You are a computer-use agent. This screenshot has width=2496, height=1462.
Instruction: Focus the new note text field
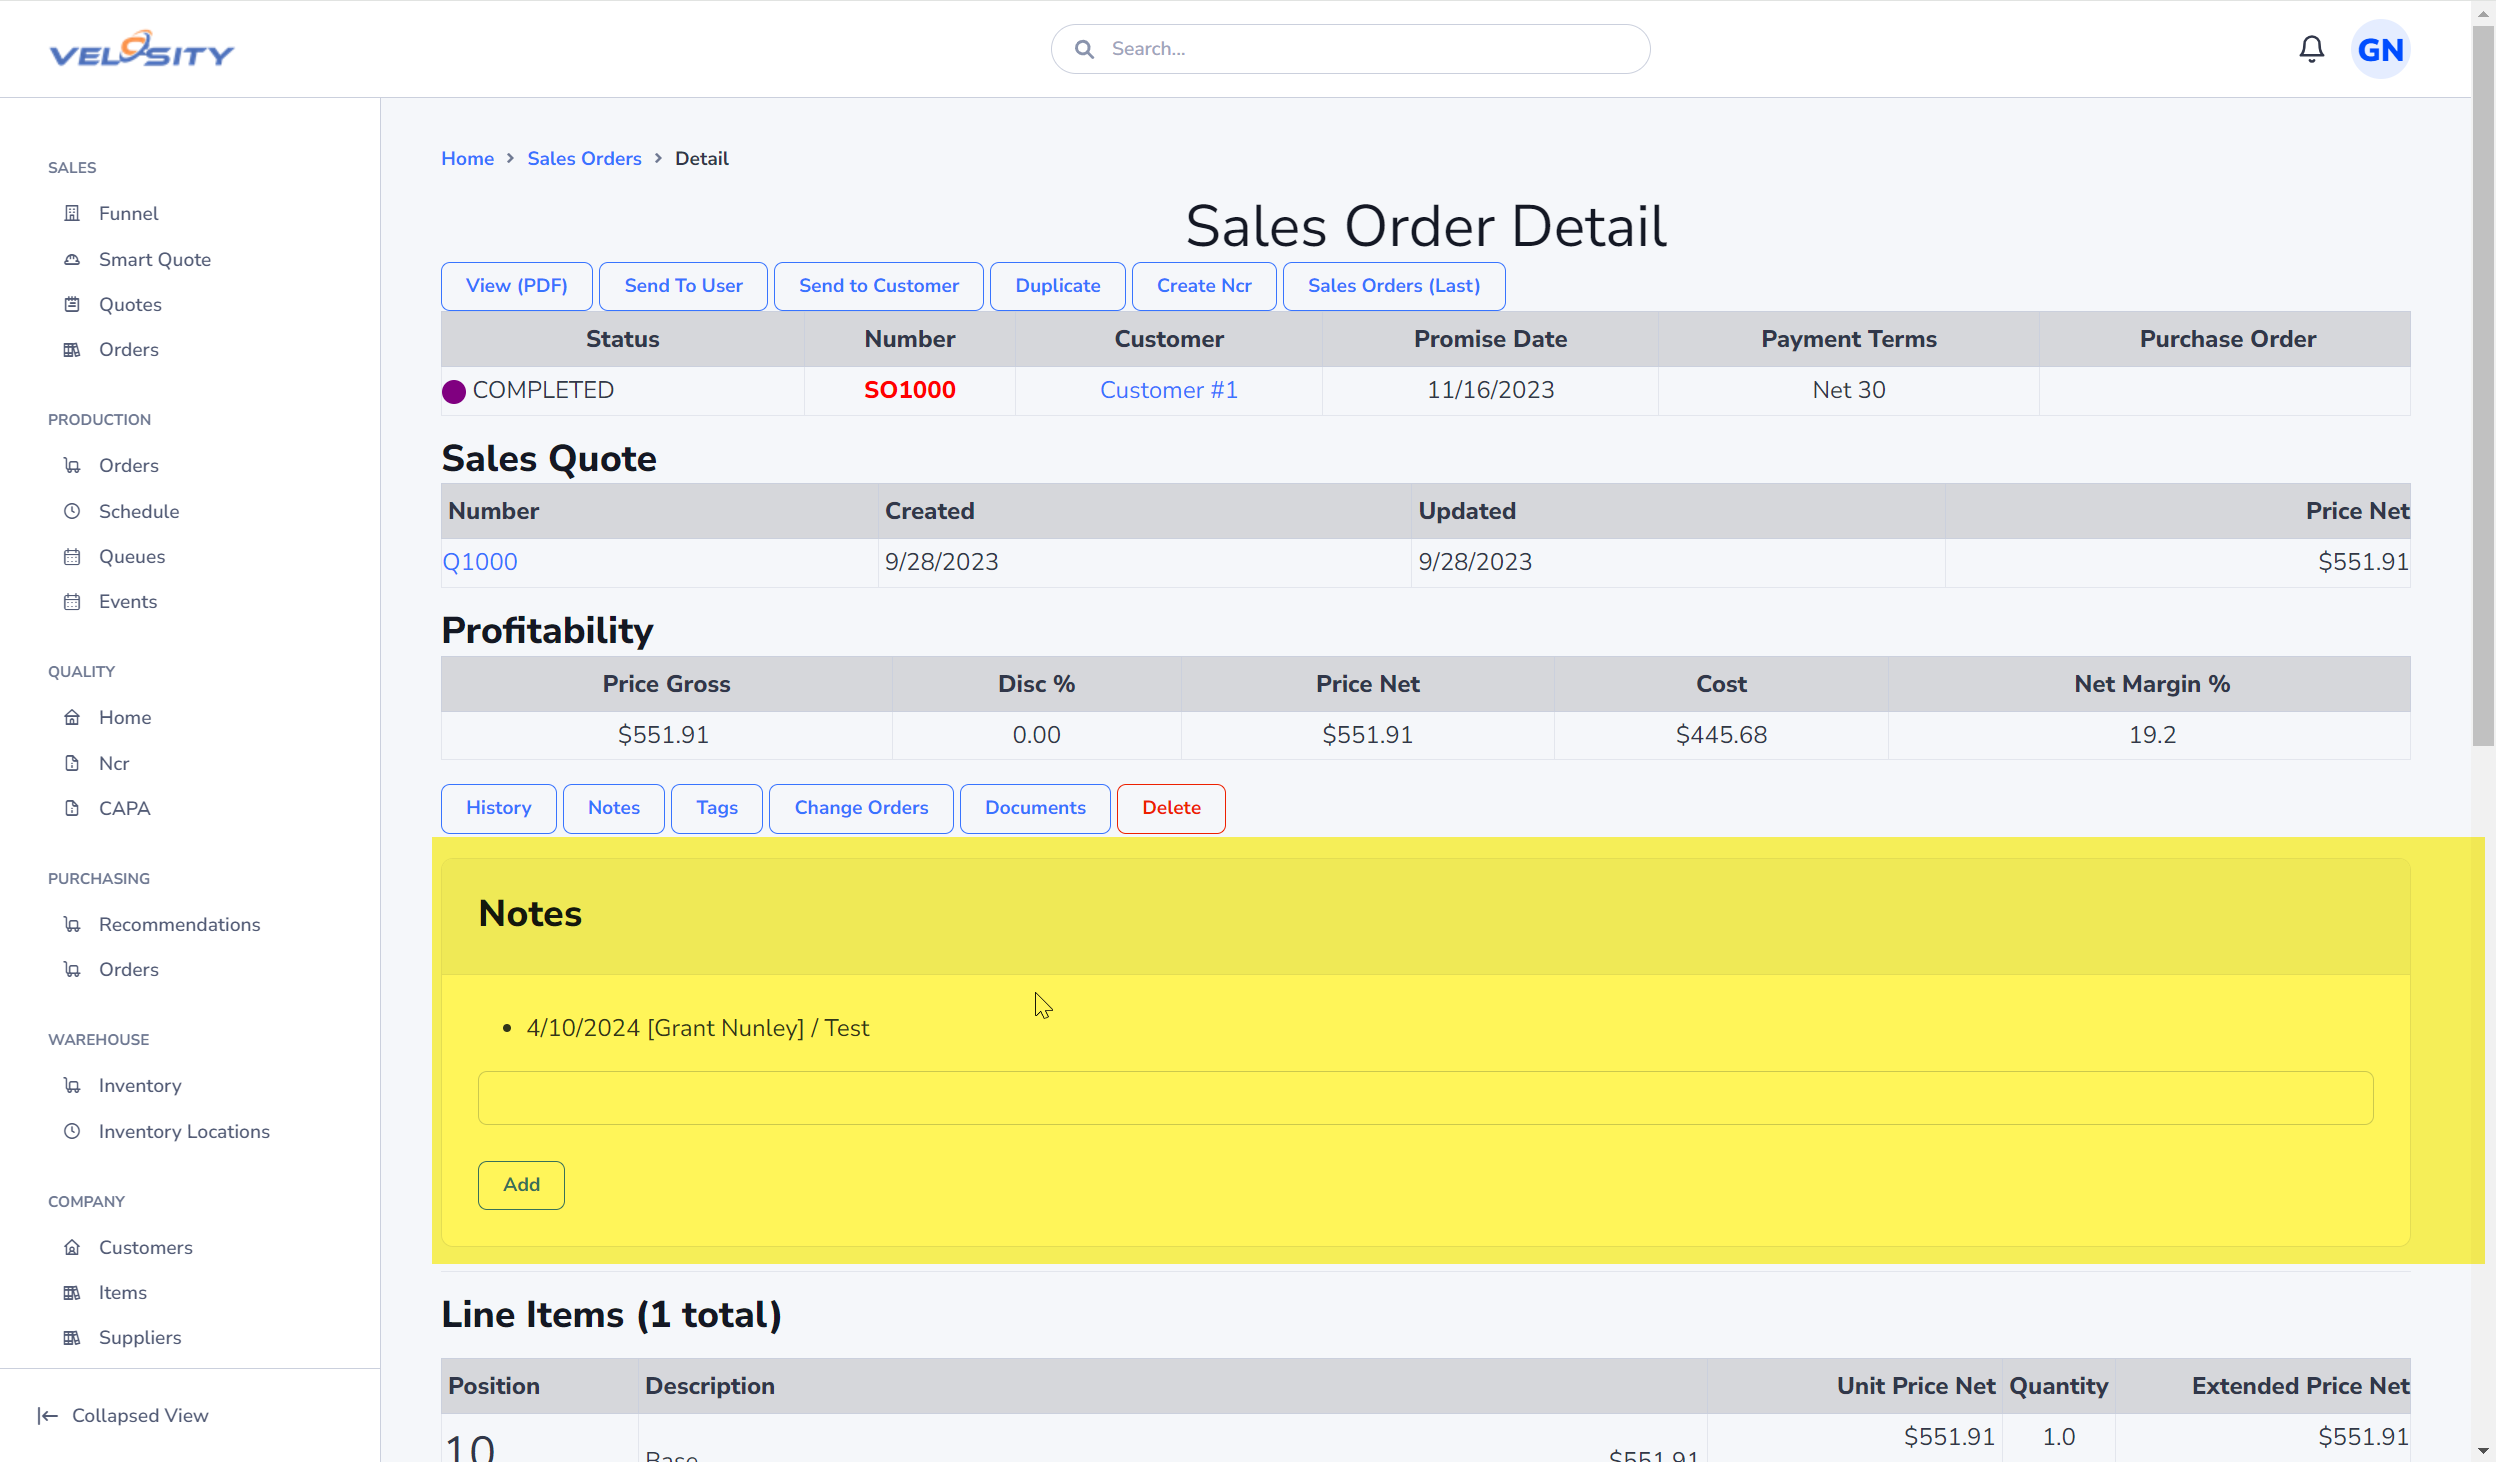pos(1425,1098)
